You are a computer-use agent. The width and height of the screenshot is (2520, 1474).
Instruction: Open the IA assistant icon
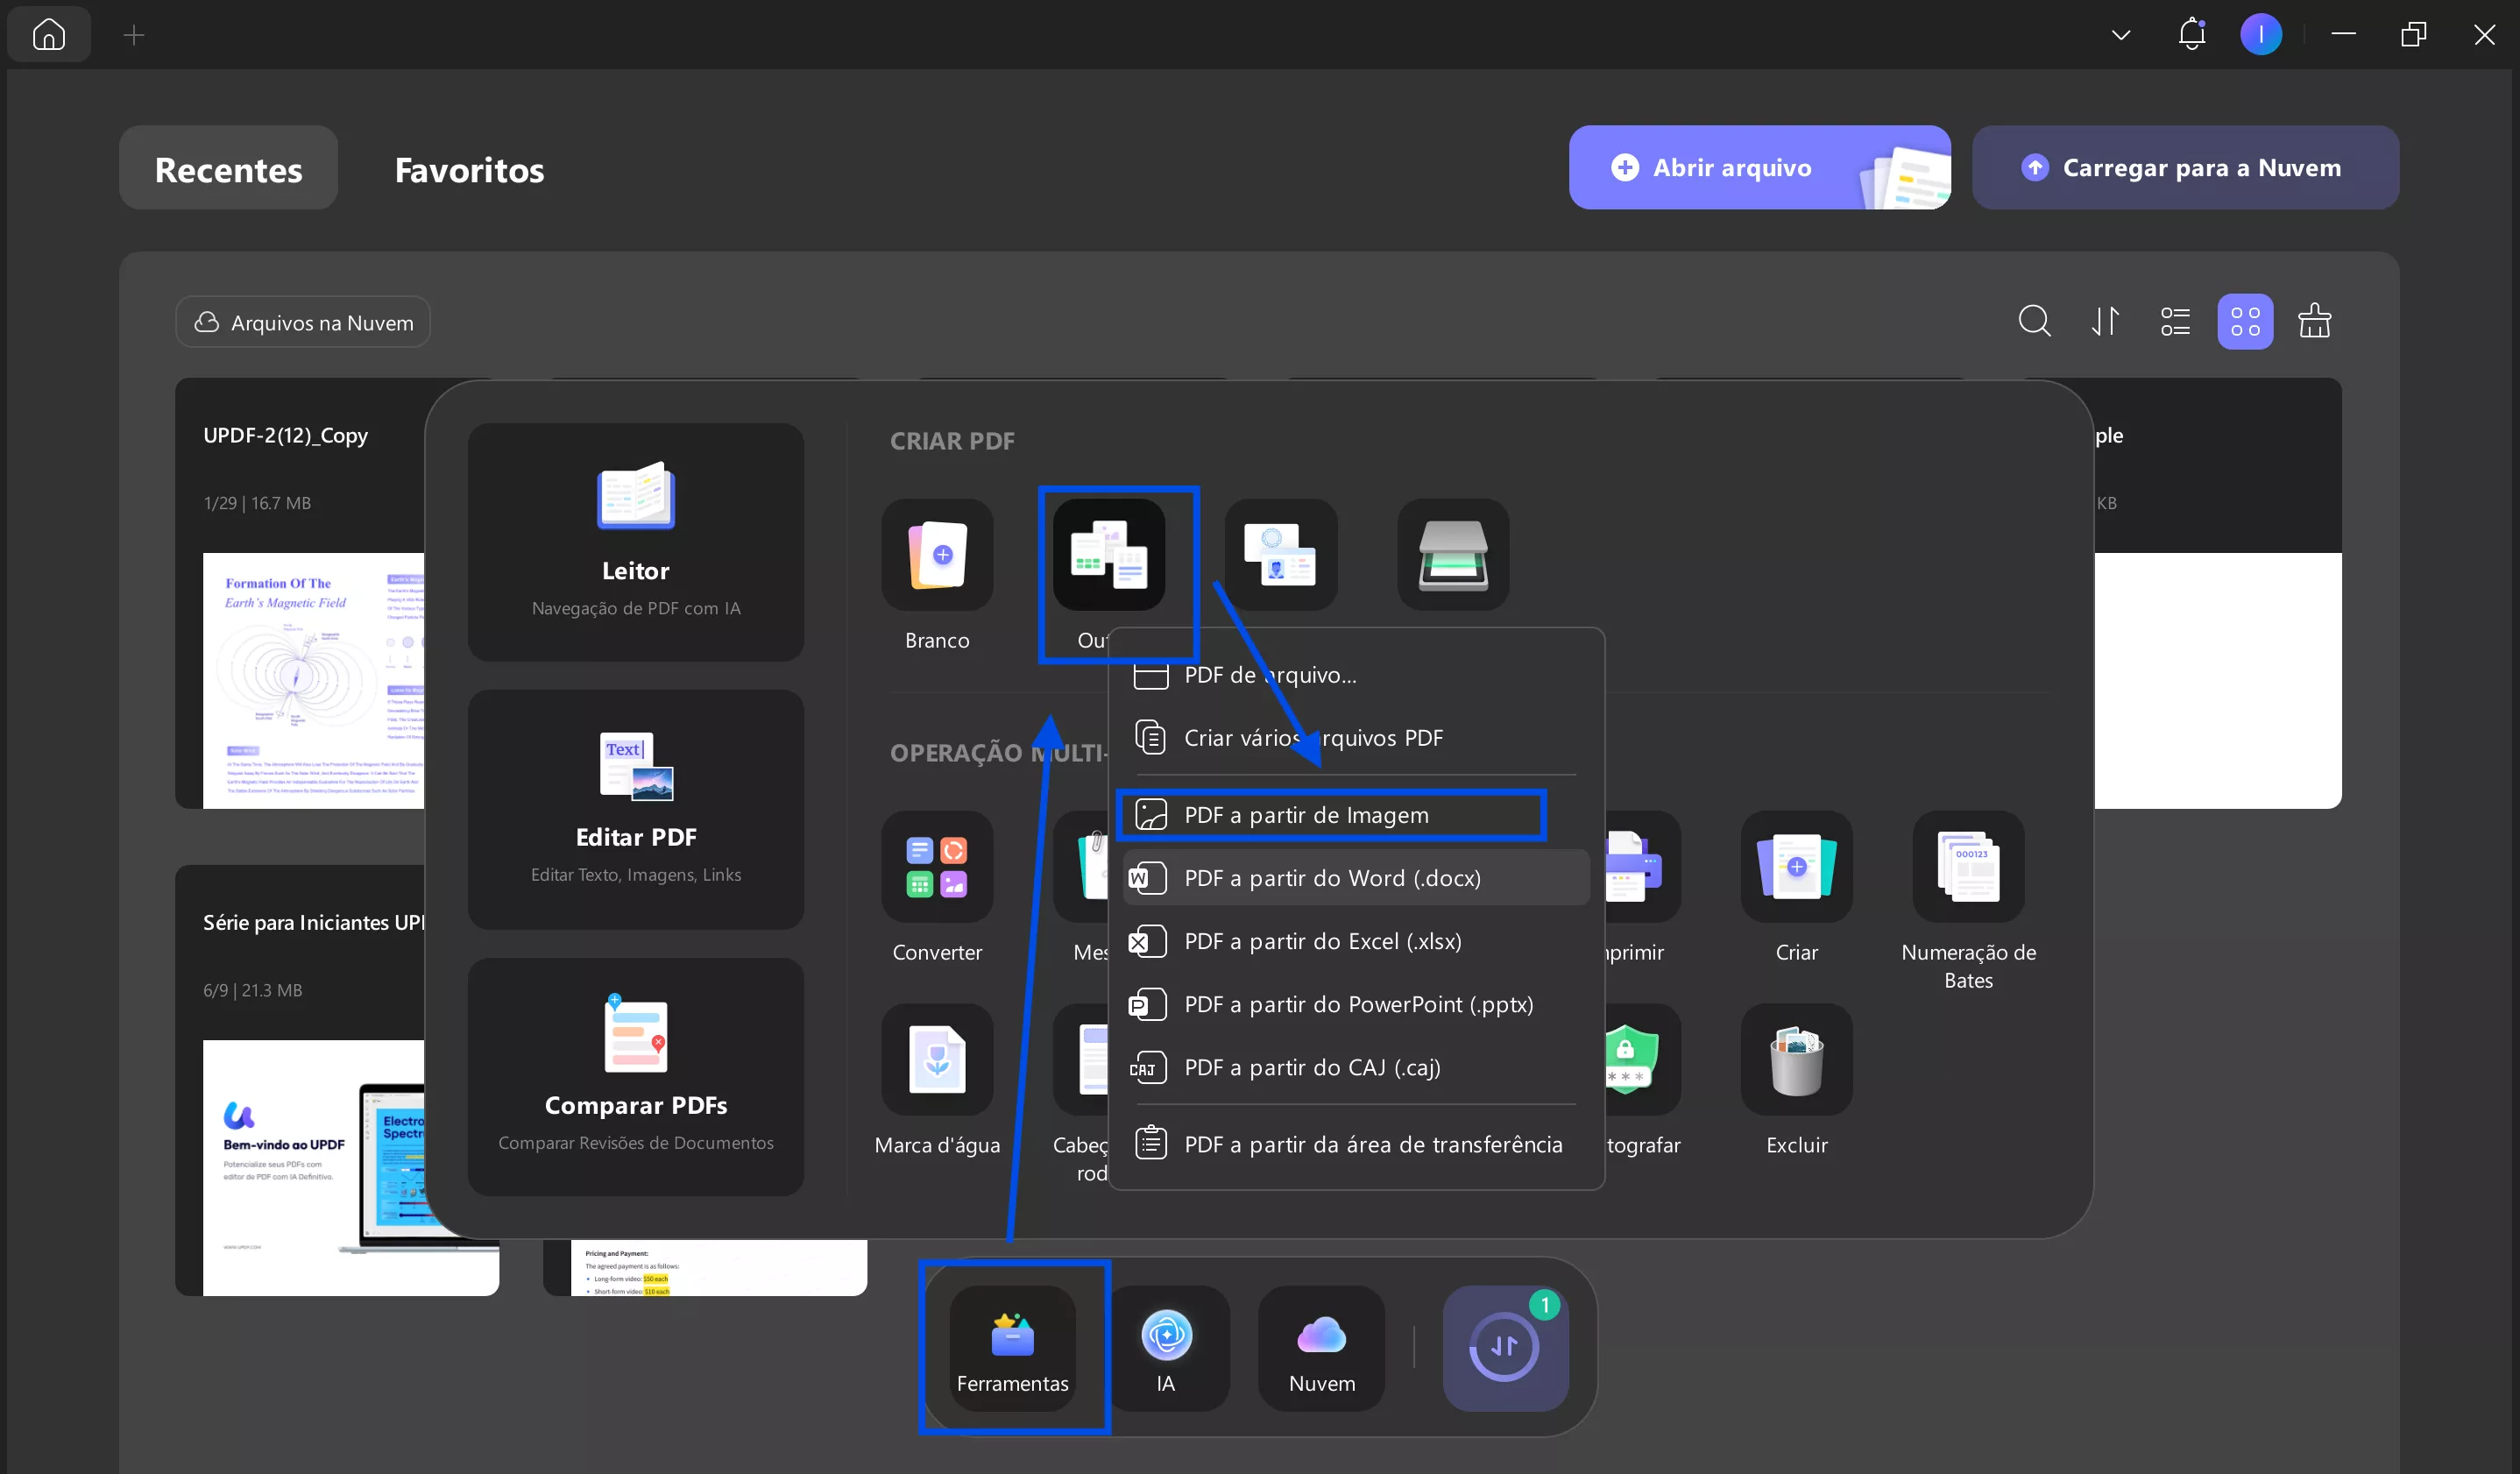tap(1166, 1335)
